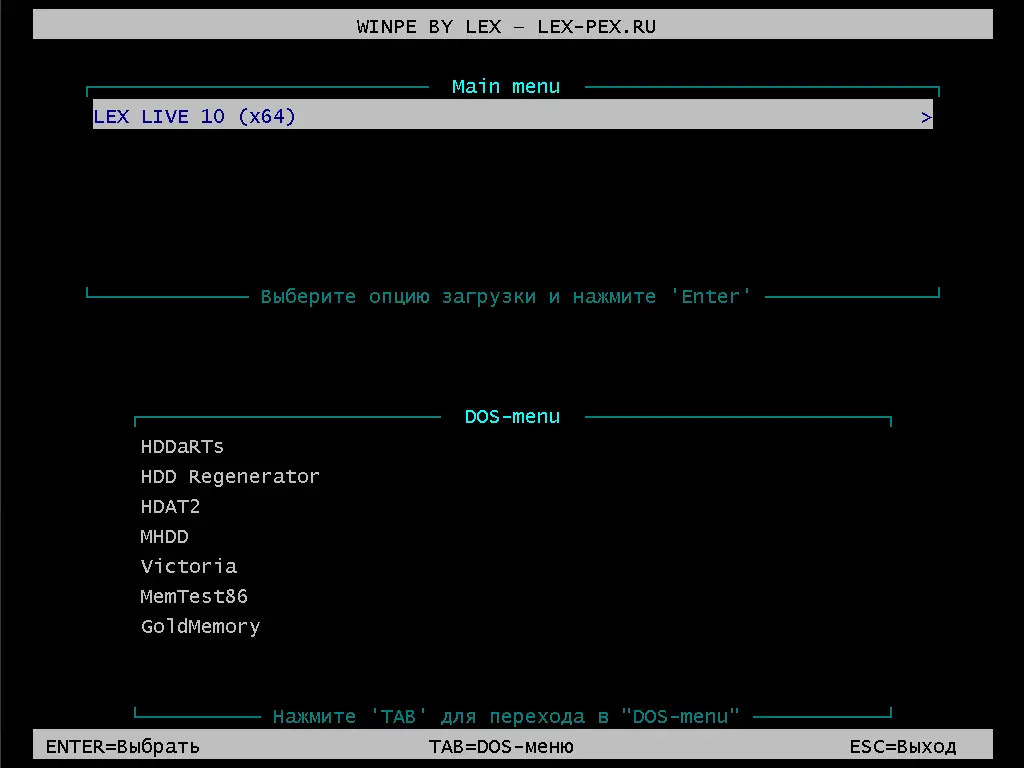The height and width of the screenshot is (768, 1024).
Task: Choose GoldMemory from the DOS-menu
Action: 200,626
